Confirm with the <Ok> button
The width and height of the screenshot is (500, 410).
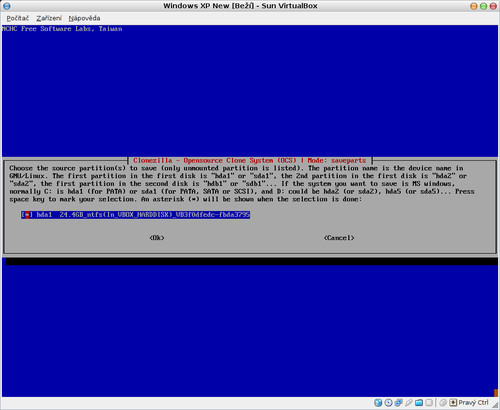coord(157,238)
